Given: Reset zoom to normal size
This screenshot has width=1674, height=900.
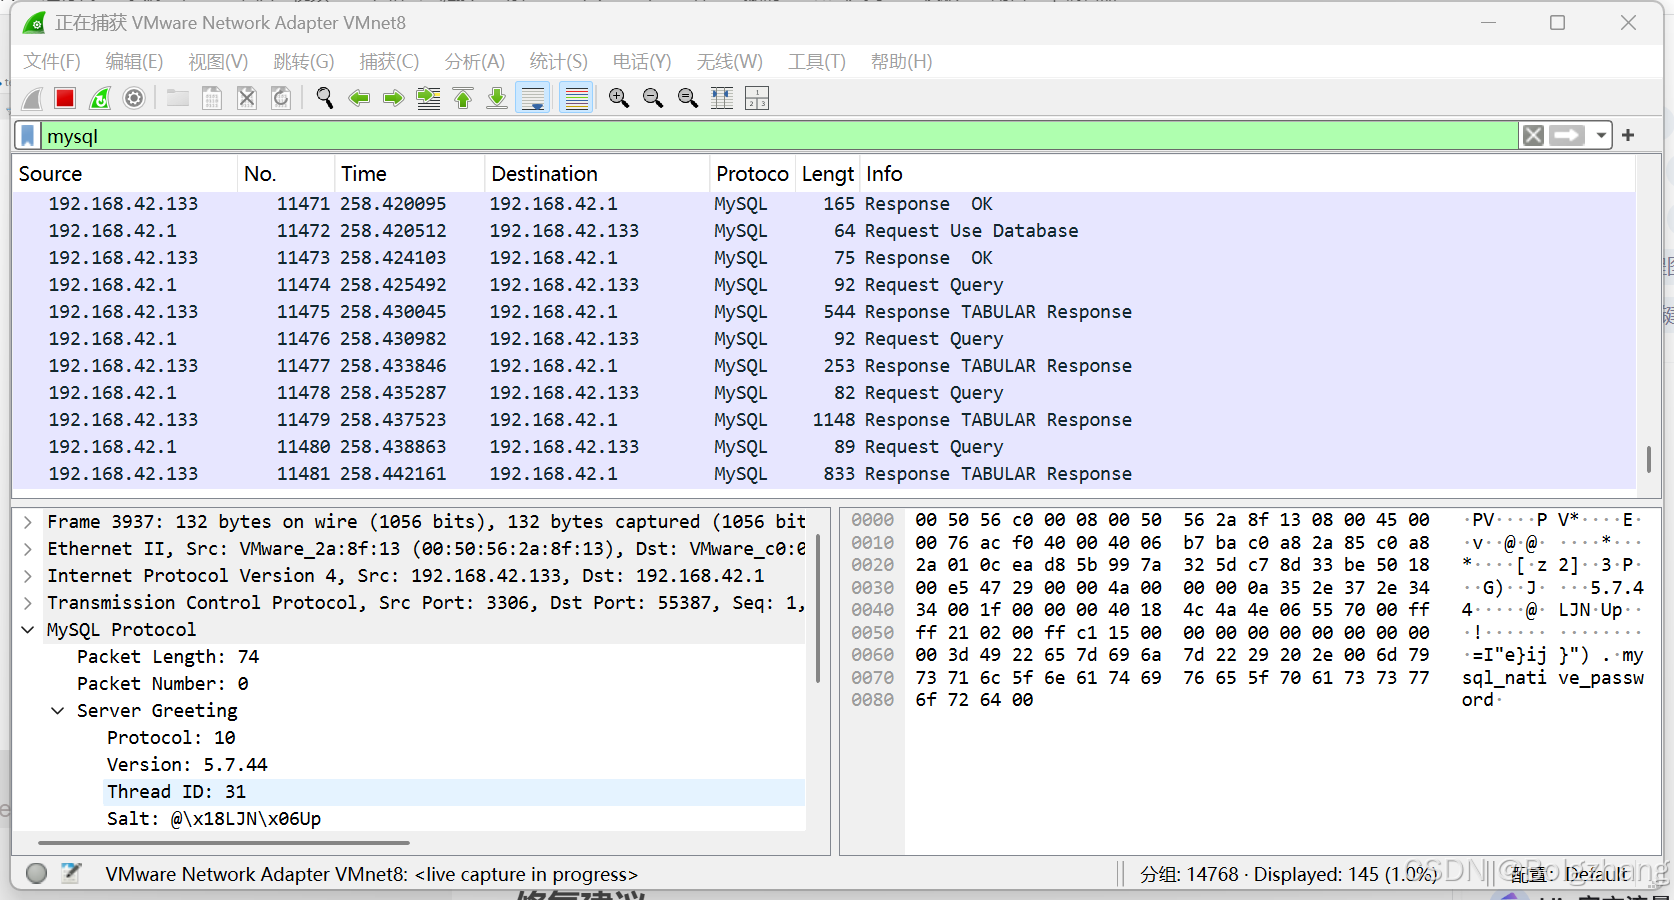Looking at the screenshot, I should coord(688,98).
